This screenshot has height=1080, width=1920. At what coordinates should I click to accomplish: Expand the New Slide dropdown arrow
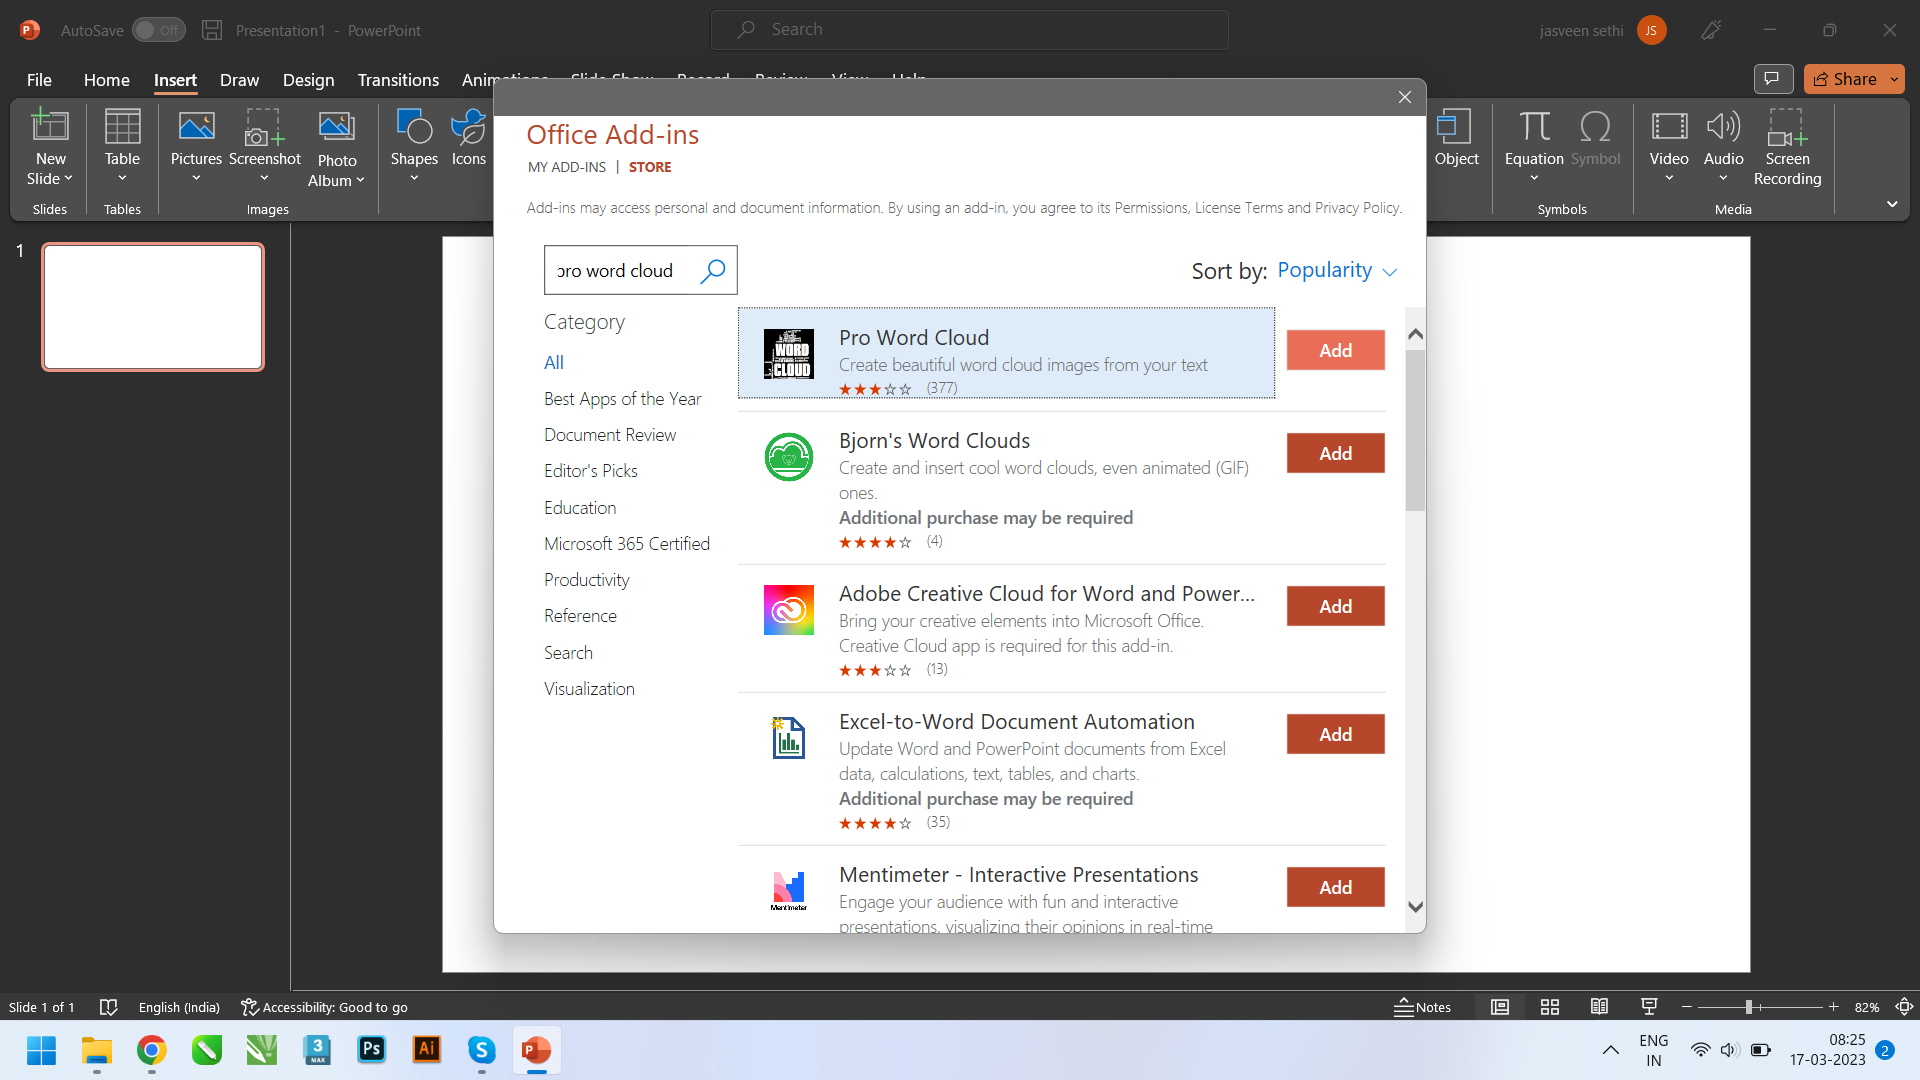[68, 179]
